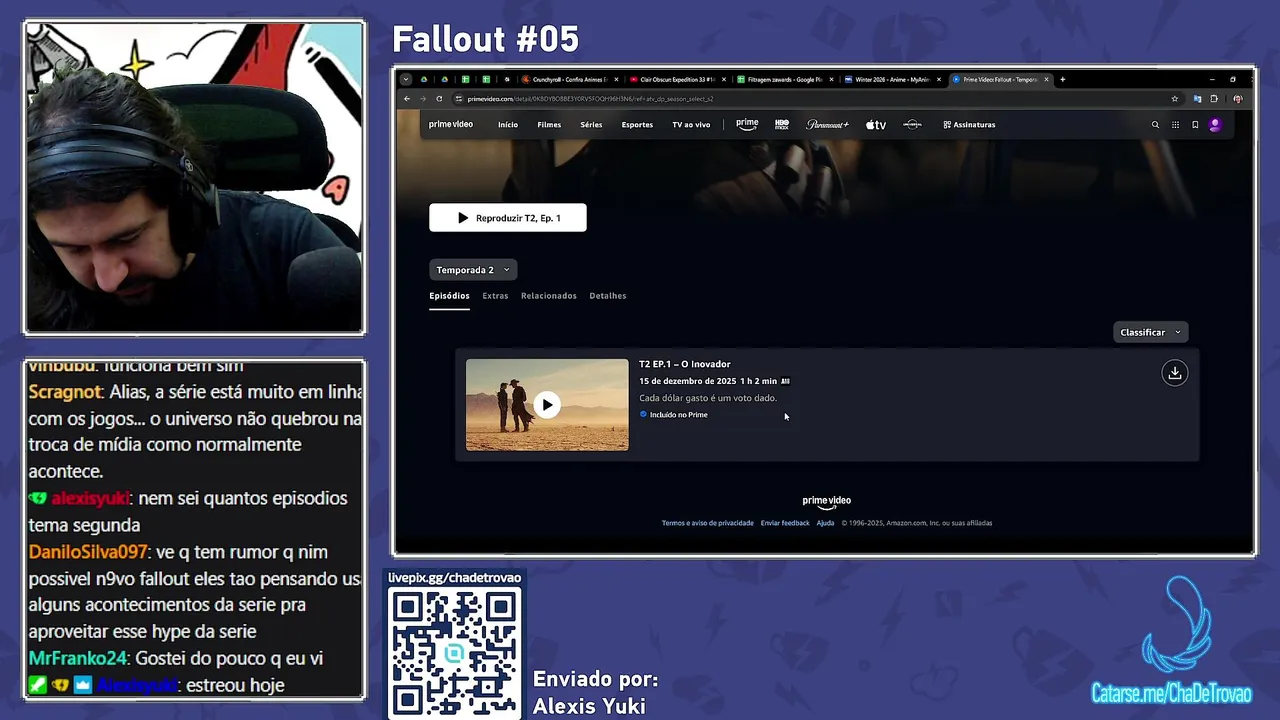This screenshot has height=720, width=1280.
Task: Open the Relacionados tab
Action: pos(548,296)
